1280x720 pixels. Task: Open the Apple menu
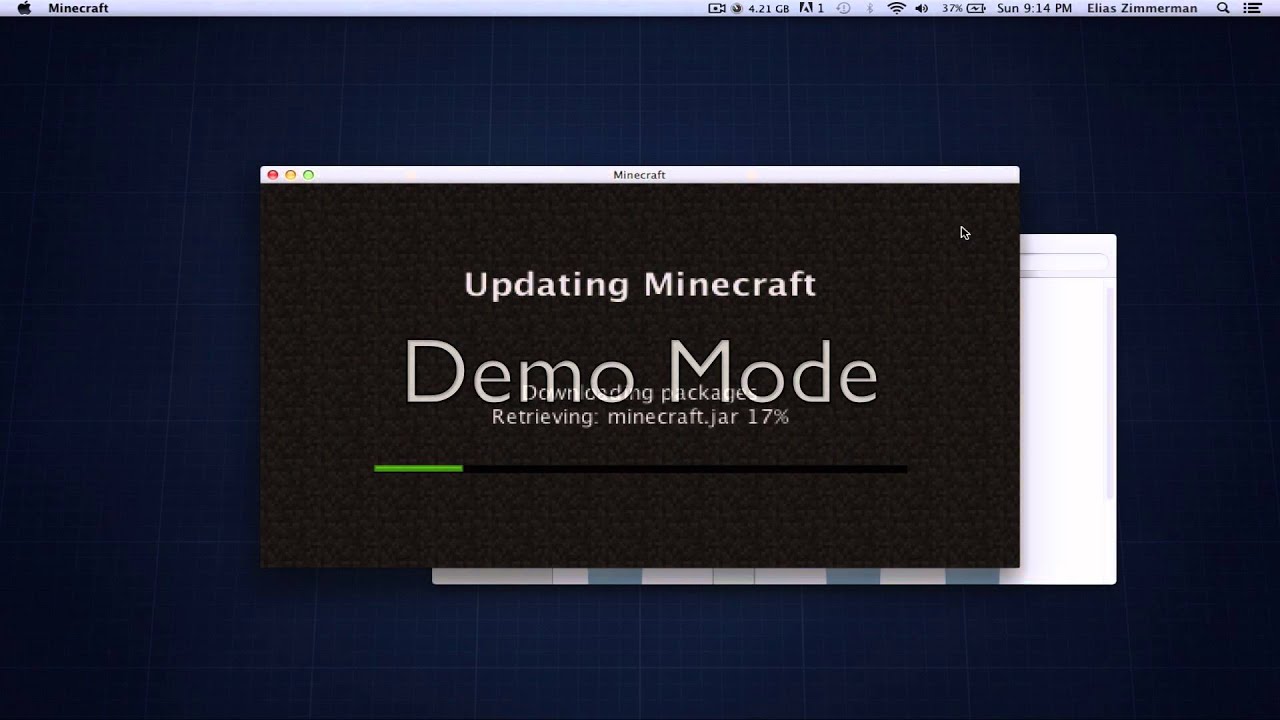point(24,8)
